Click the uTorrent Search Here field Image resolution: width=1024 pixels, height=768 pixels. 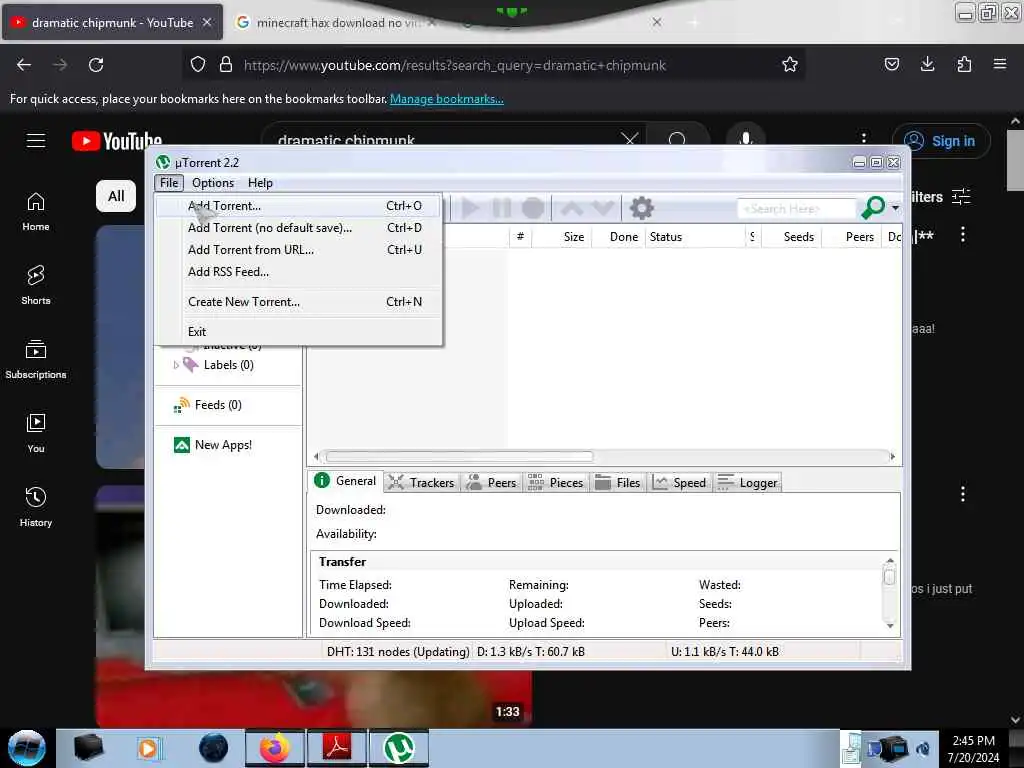coord(797,209)
